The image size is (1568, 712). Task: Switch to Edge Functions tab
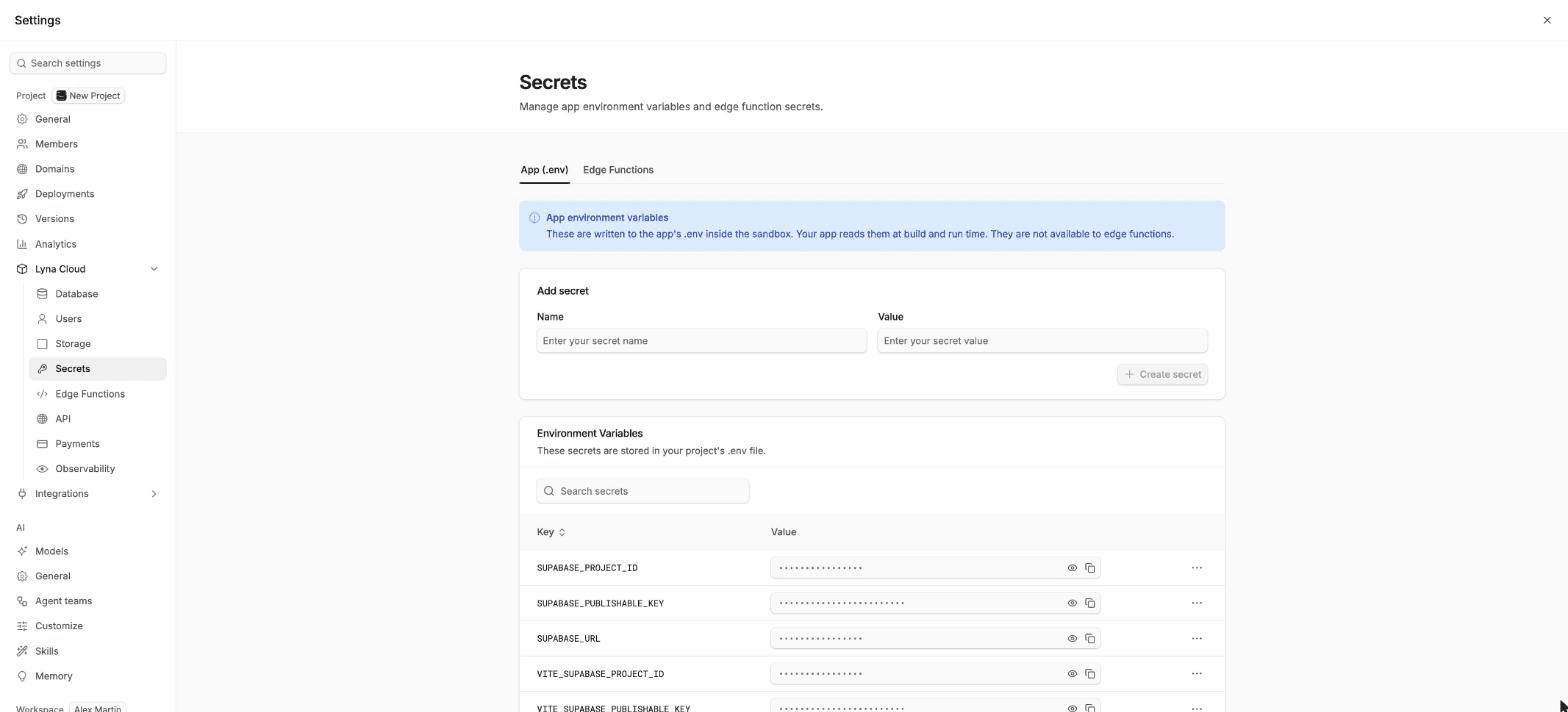coord(618,170)
